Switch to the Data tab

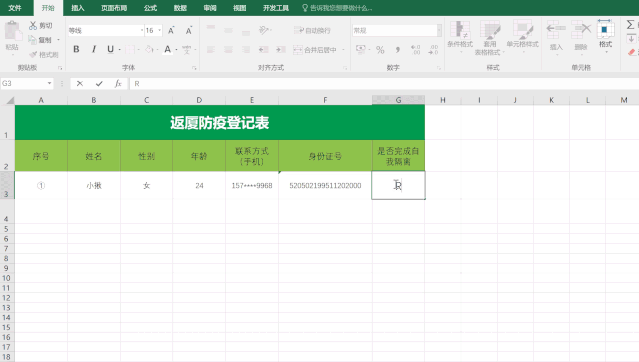tap(180, 8)
